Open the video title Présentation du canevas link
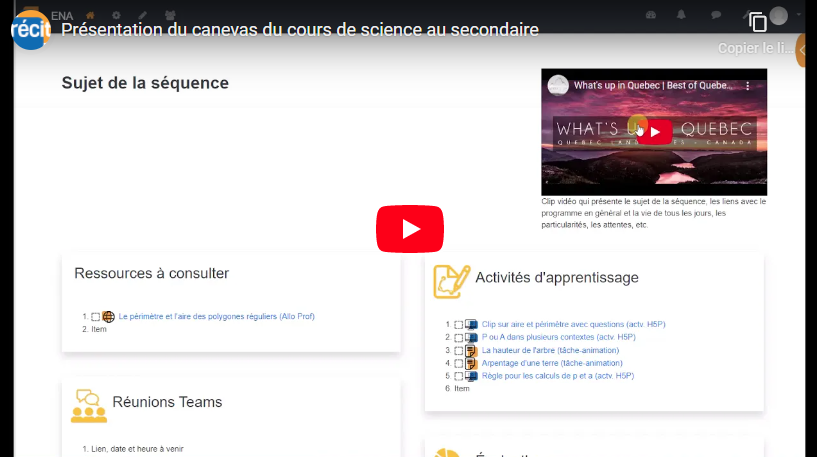 tap(300, 29)
